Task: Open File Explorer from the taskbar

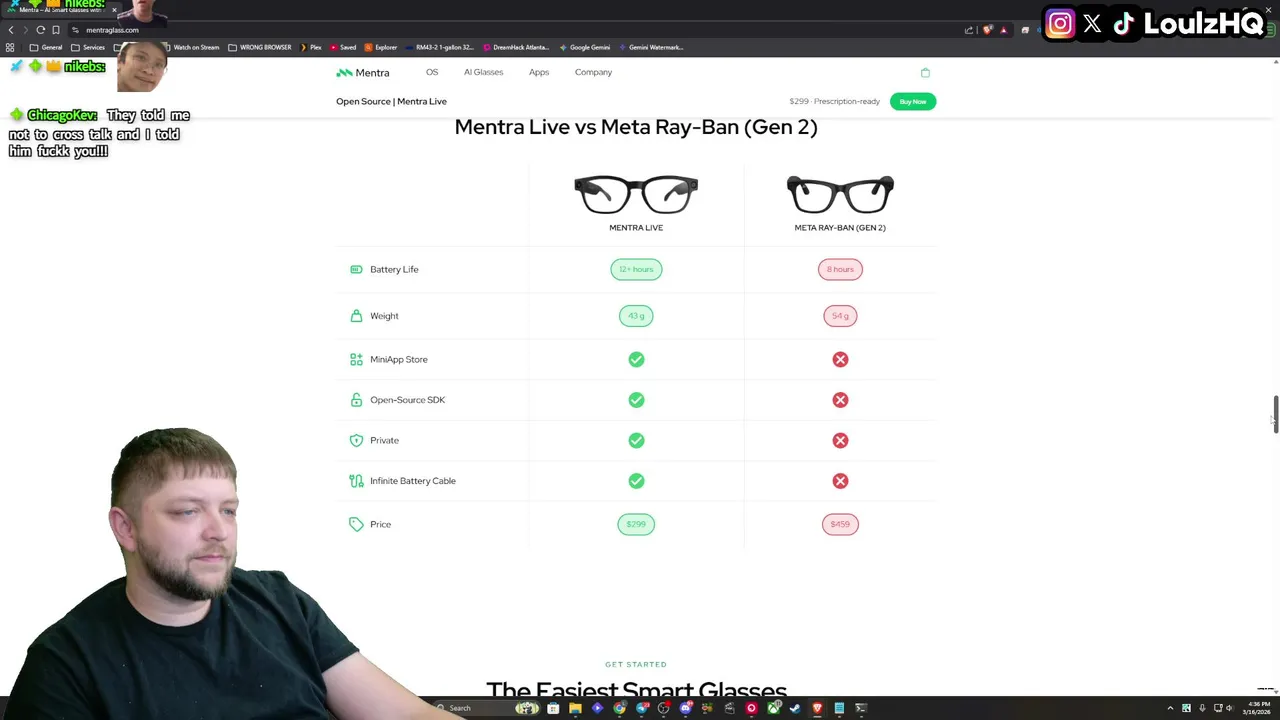Action: tap(575, 708)
